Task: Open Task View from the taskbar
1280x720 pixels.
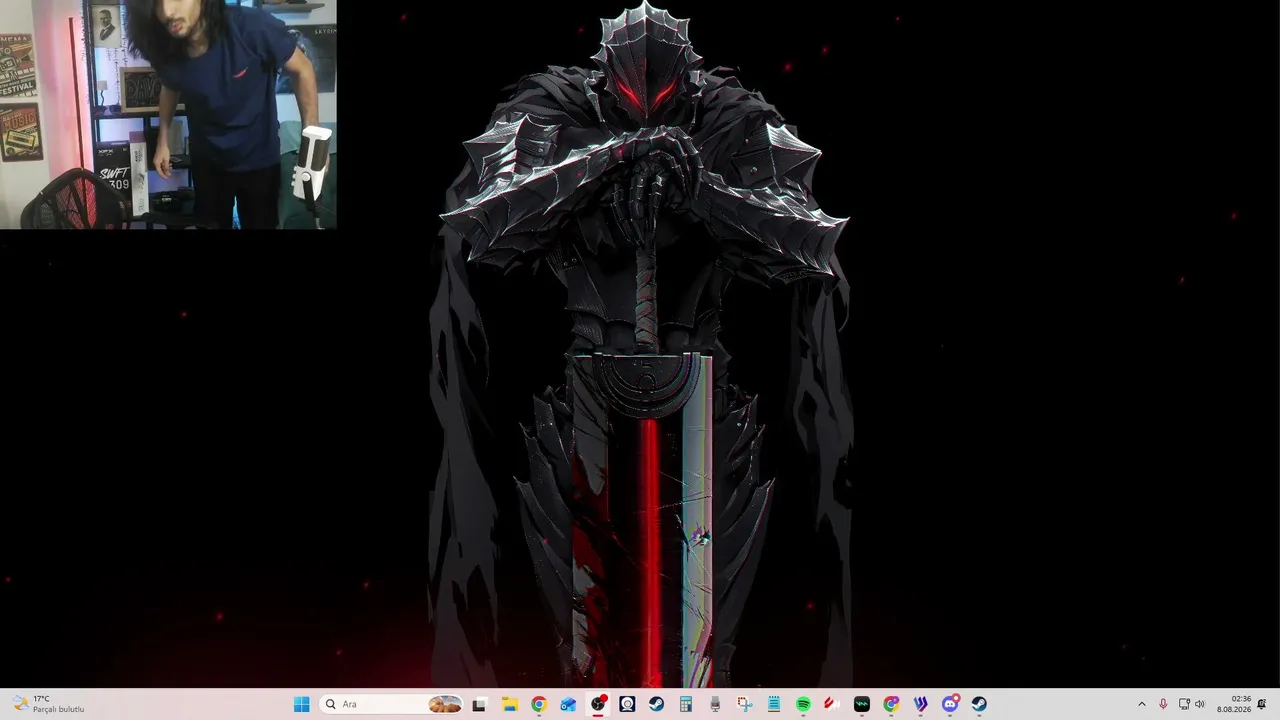Action: pos(479,704)
